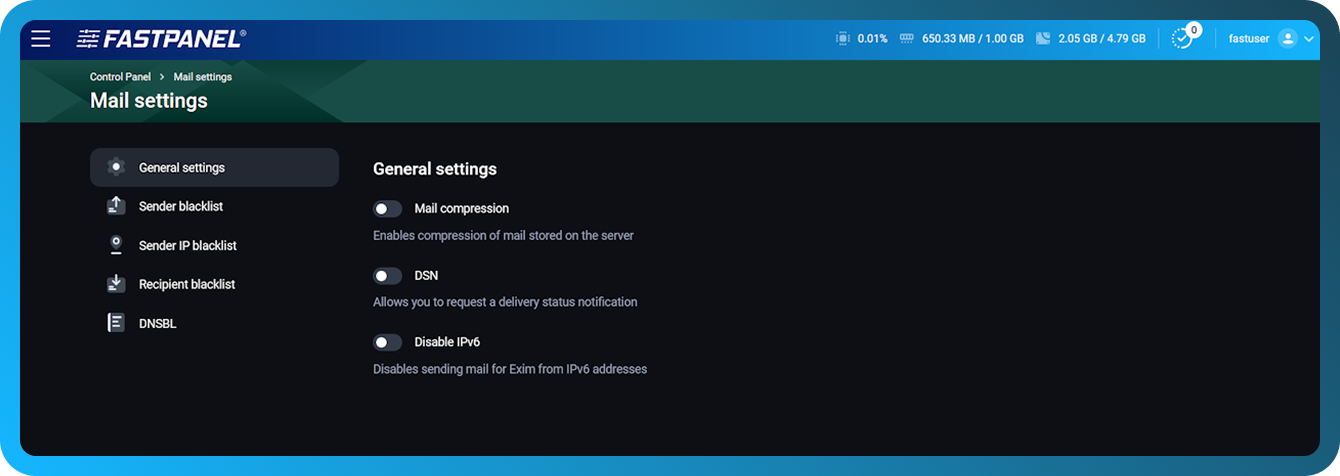Image resolution: width=1340 pixels, height=476 pixels.
Task: Turn on the DSN toggle
Action: tap(387, 275)
